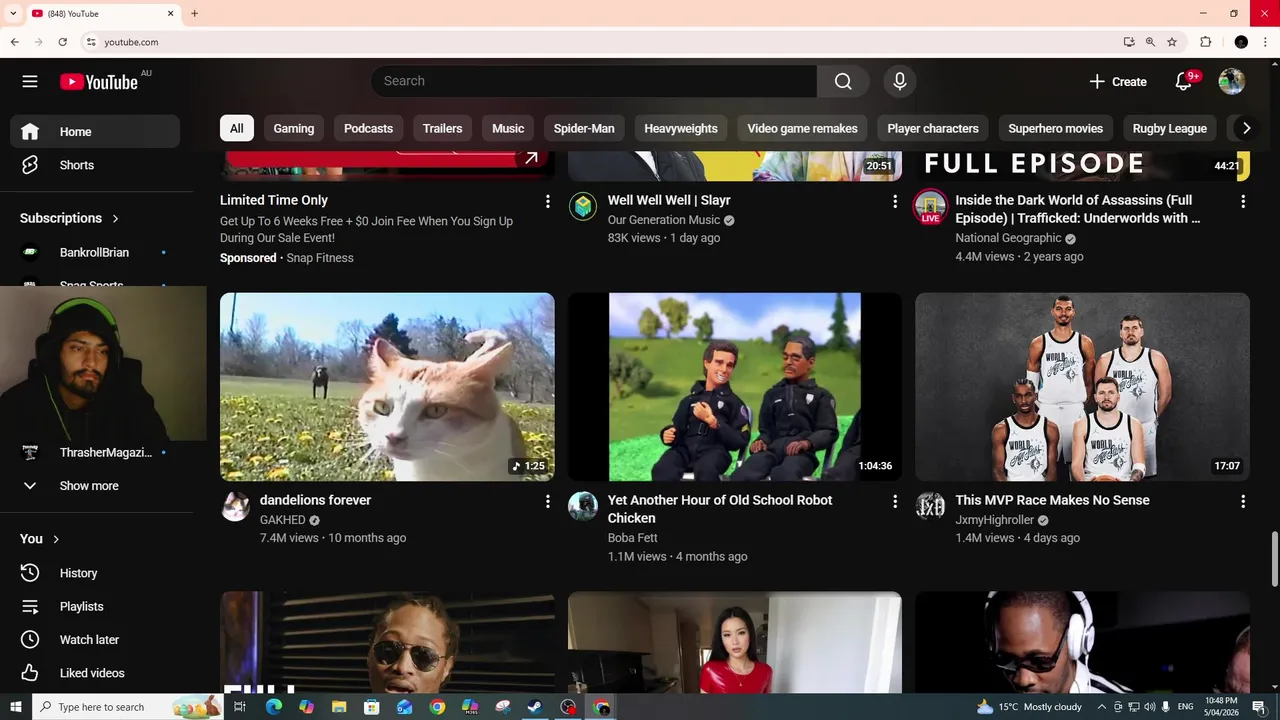Viewport: 1280px width, 720px height.
Task: Open the Well Well Well | Slayr title
Action: click(669, 200)
